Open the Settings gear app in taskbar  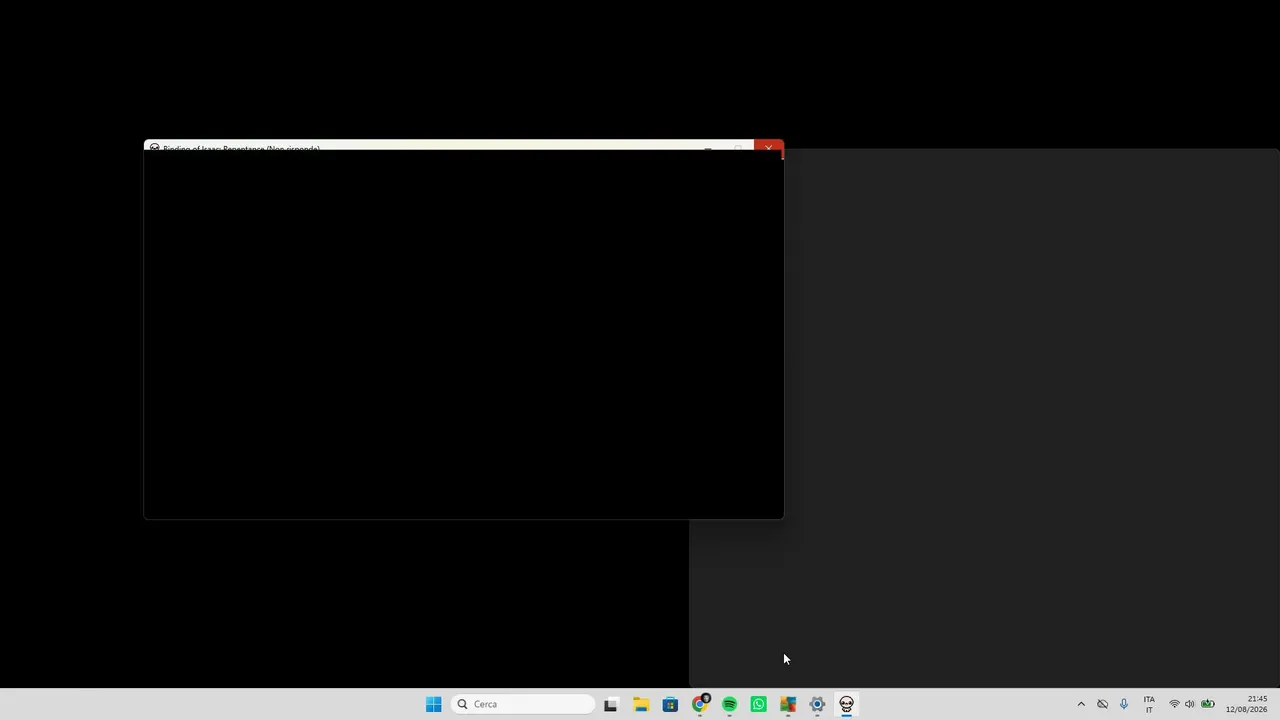[x=817, y=704]
